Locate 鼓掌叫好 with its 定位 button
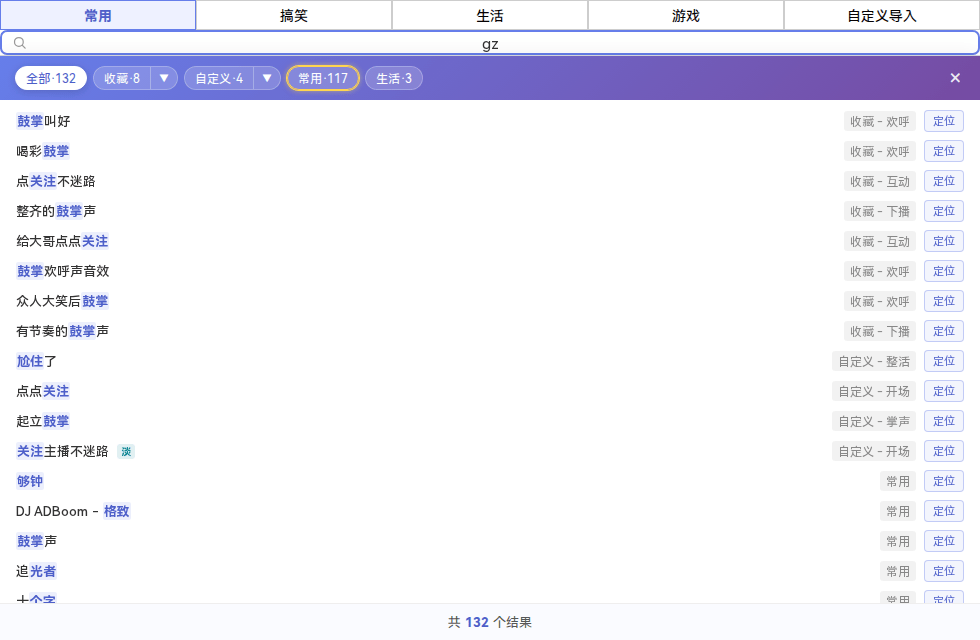 click(x=944, y=121)
